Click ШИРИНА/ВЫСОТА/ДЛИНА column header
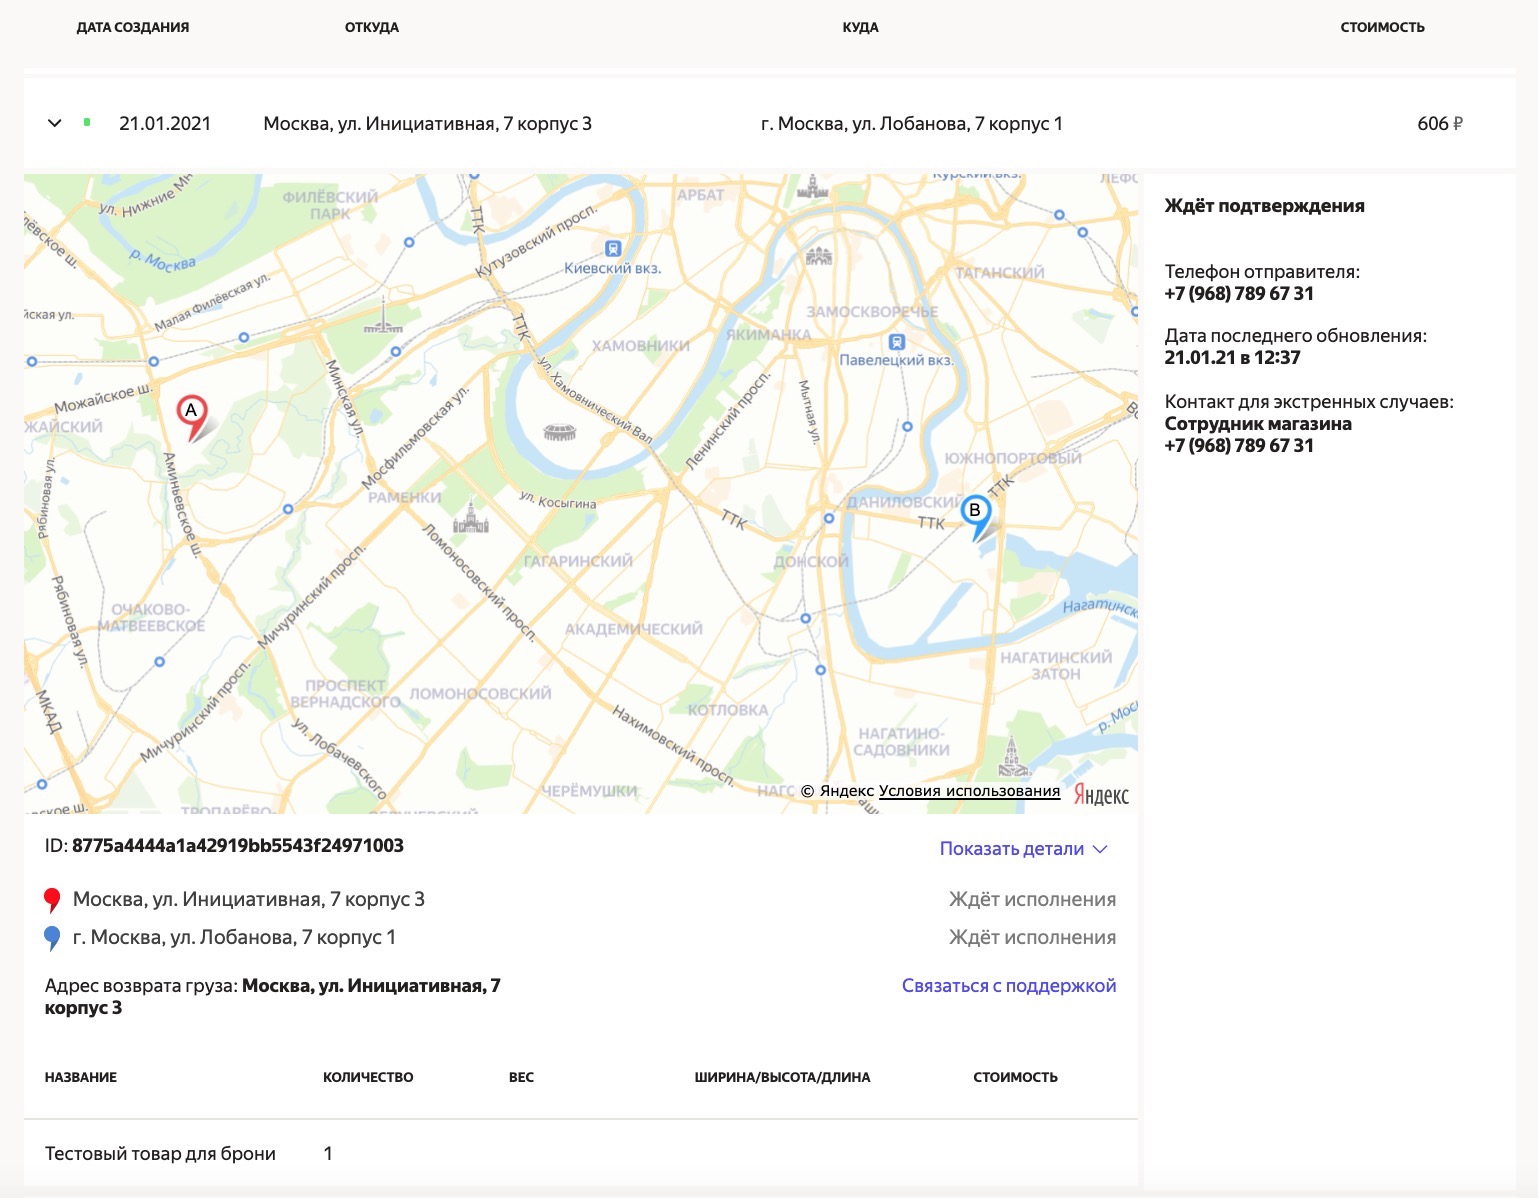 pos(782,1077)
